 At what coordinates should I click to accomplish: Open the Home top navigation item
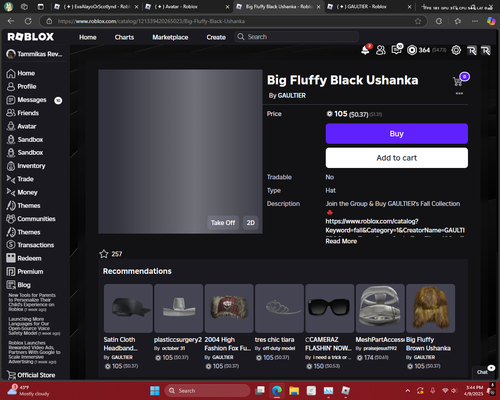point(88,37)
